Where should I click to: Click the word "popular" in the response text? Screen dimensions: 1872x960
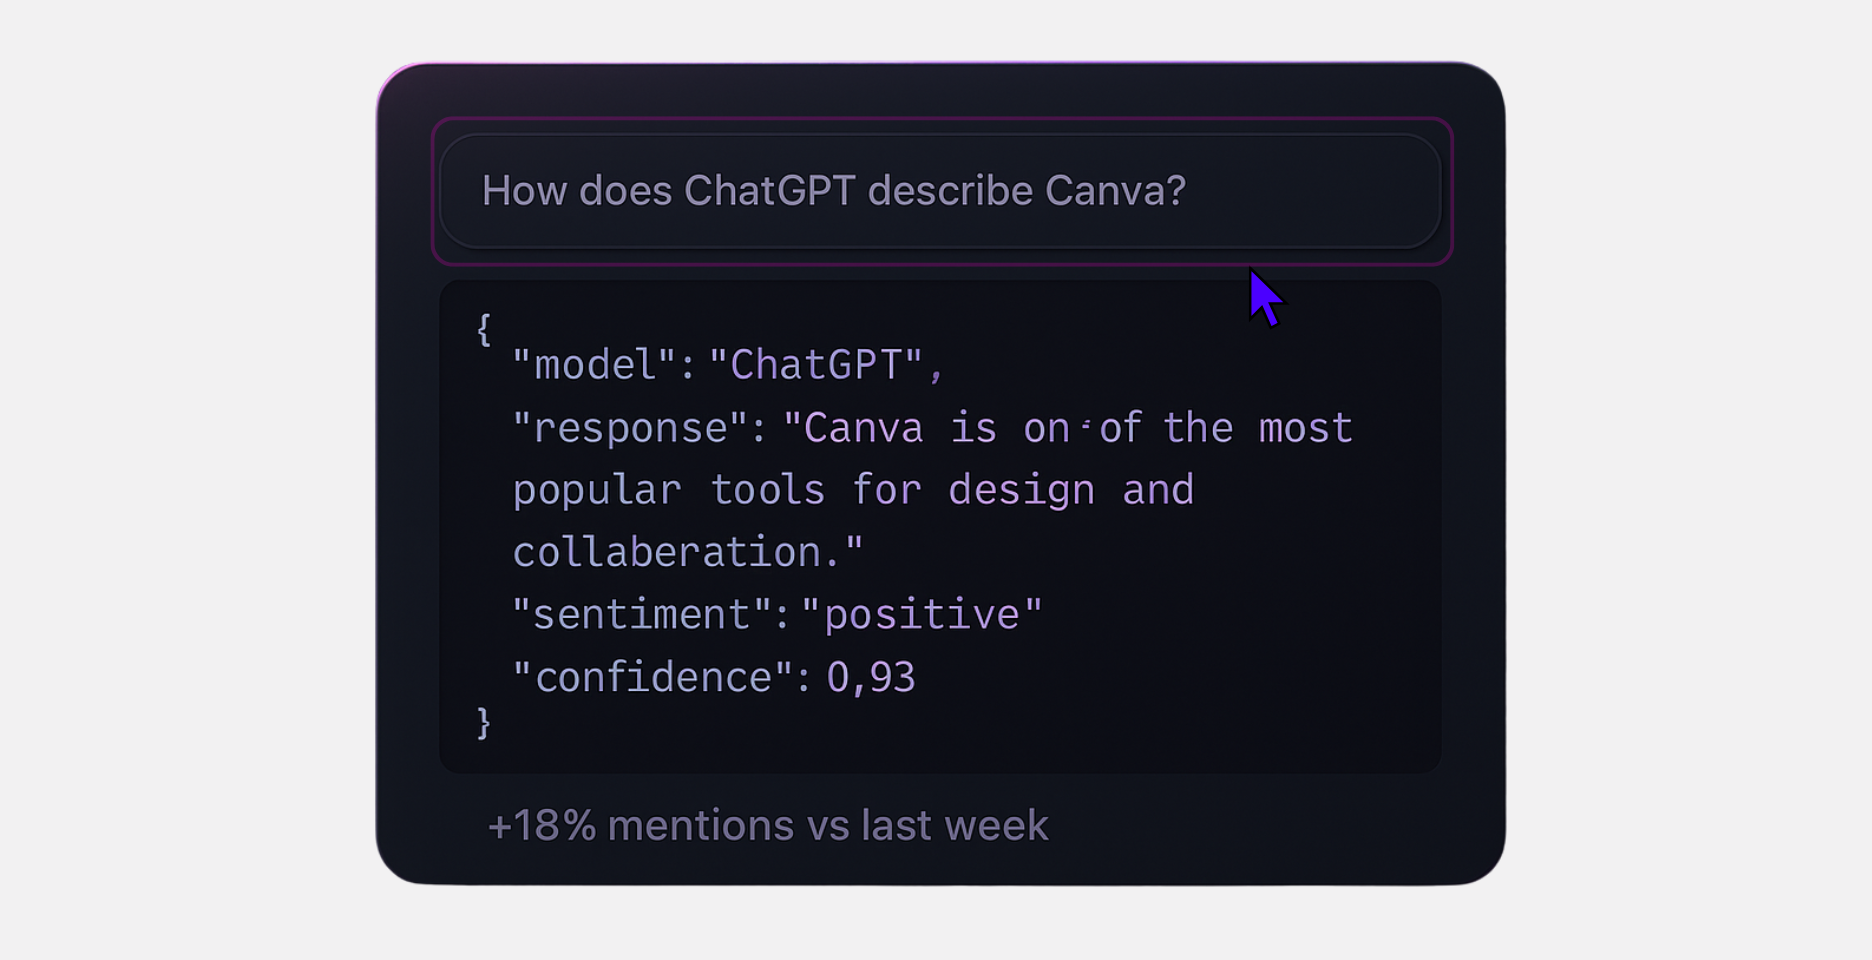point(597,491)
